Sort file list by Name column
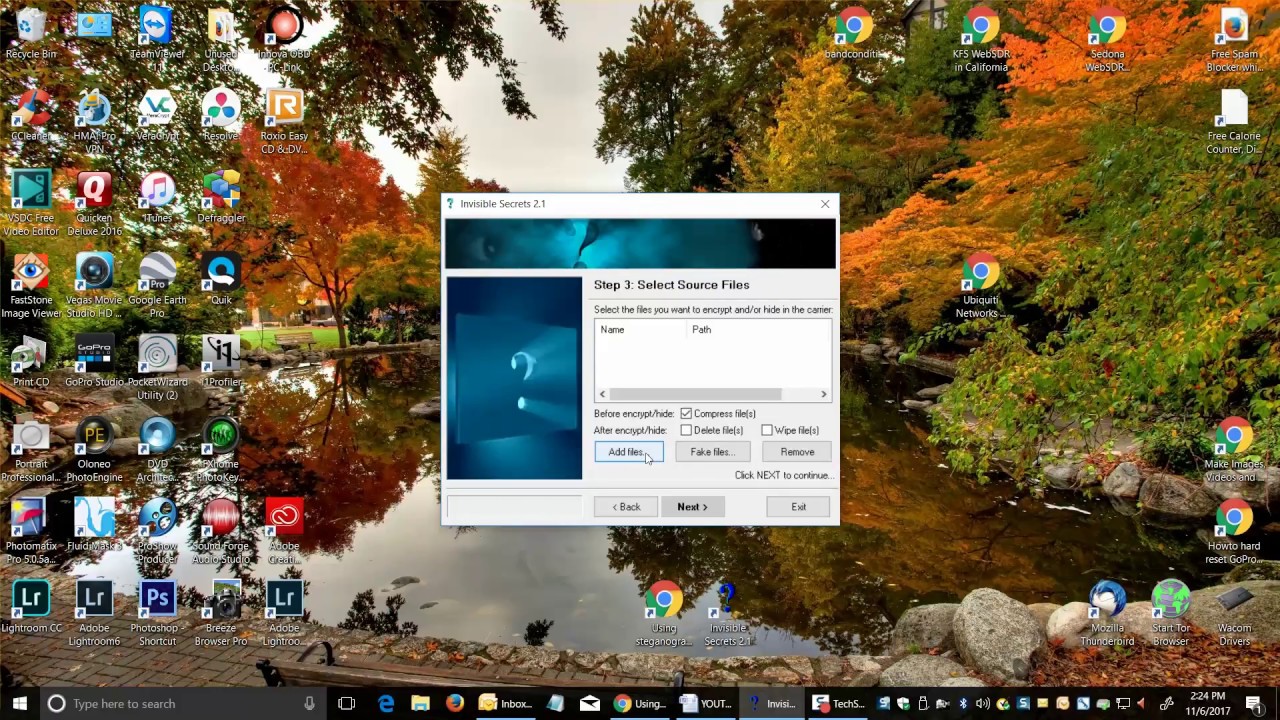Screen dimensions: 1280x720 [x=641, y=329]
